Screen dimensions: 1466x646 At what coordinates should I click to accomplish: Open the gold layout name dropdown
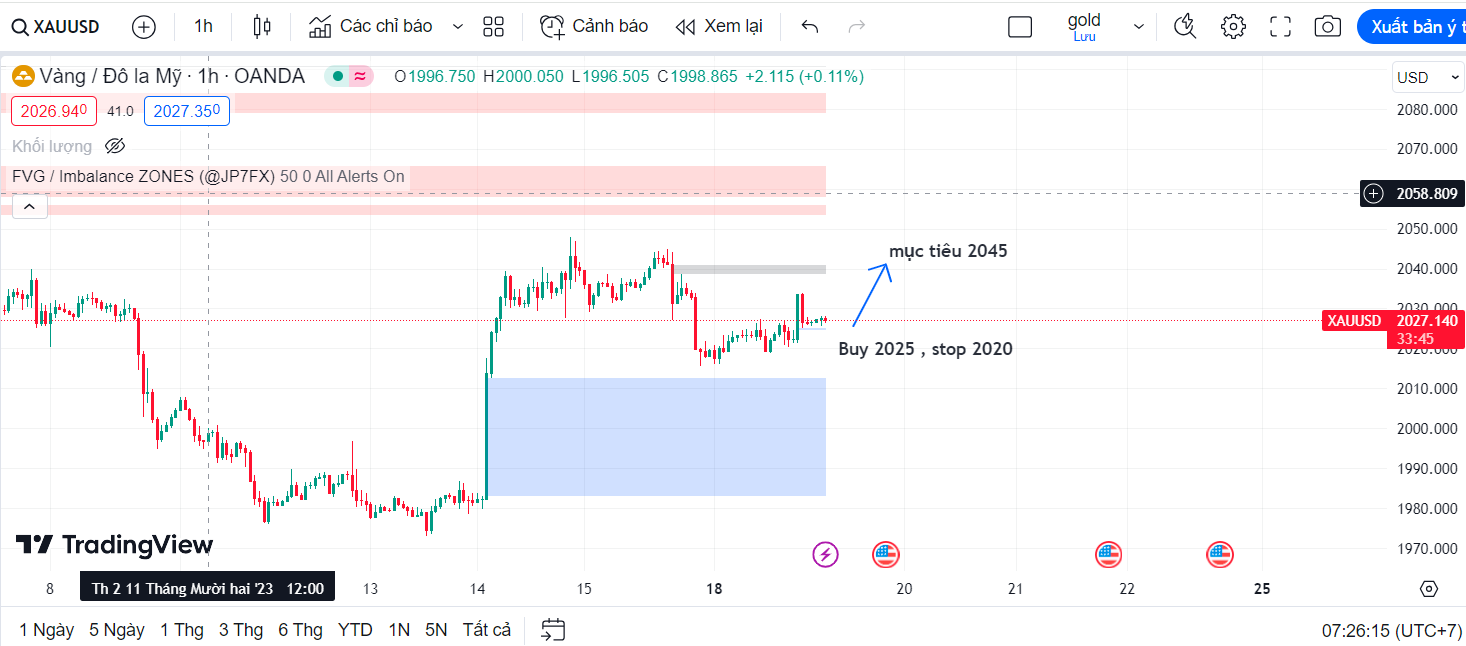(1138, 27)
